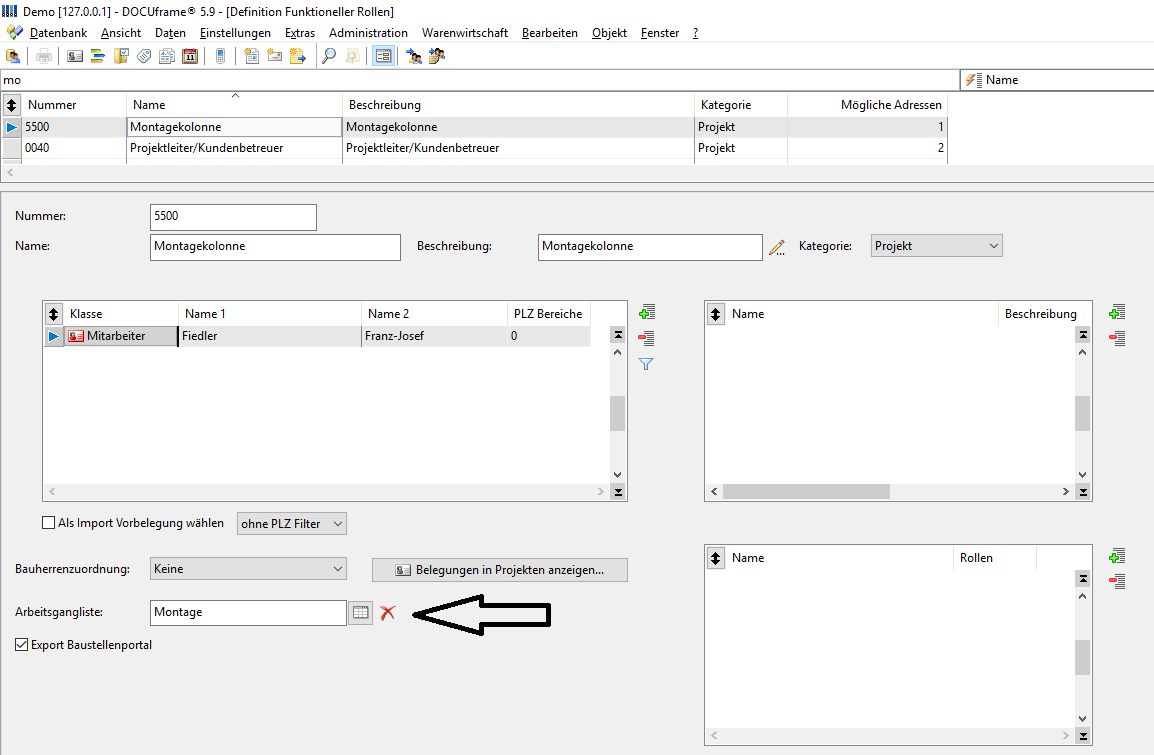
Task: Enable Als Import Vorbelegung wählen checkbox
Action: 49,522
